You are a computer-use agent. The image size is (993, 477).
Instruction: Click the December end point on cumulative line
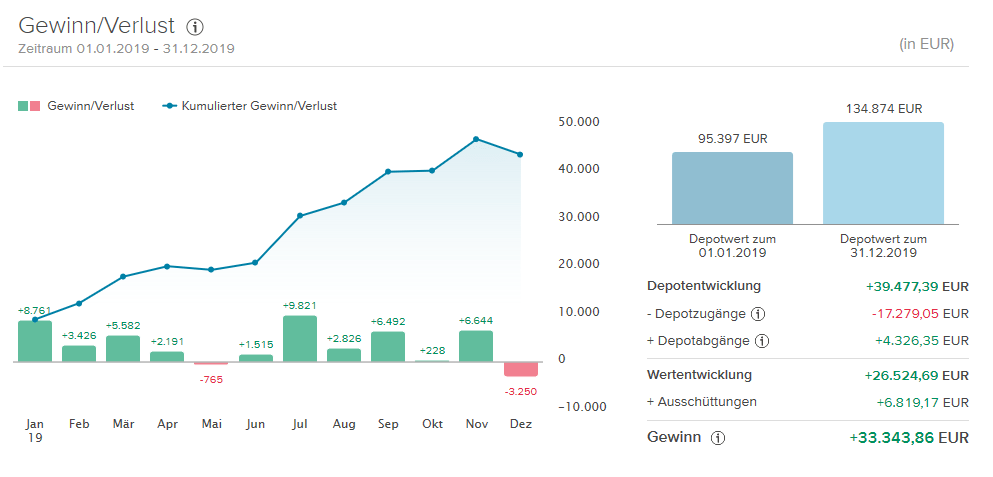click(520, 154)
